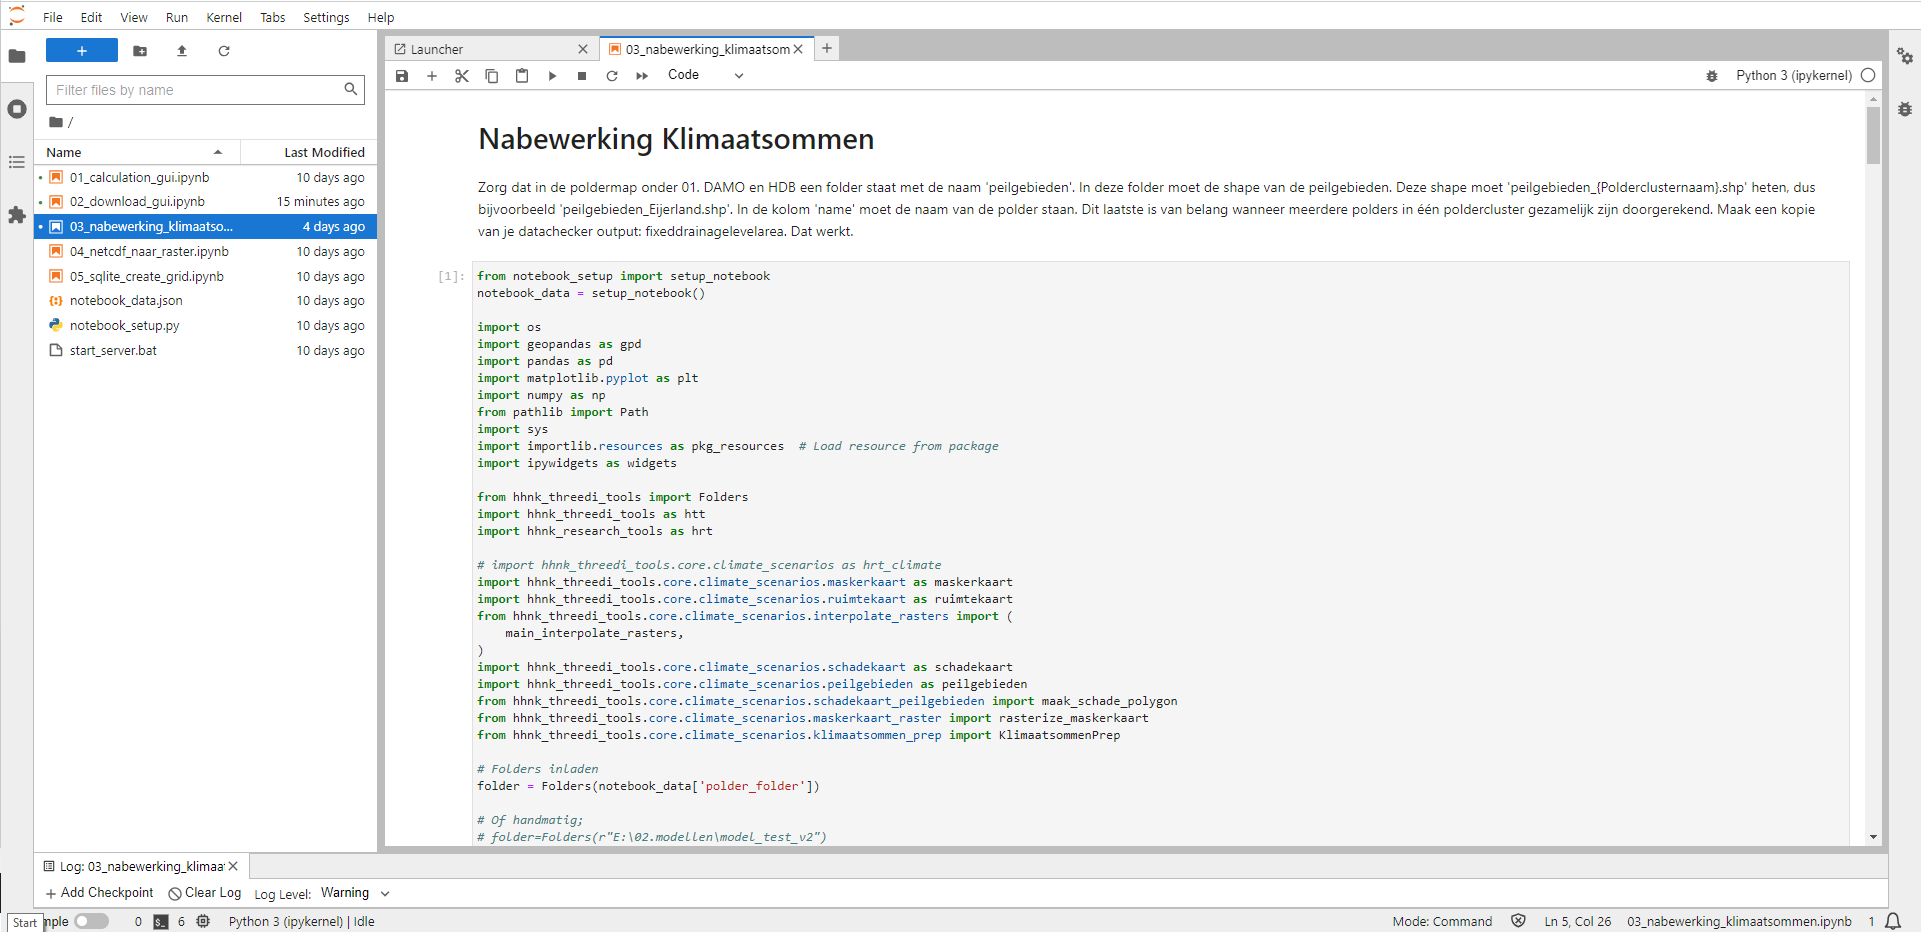Click the Add Checkpoint button in log panel
This screenshot has width=1921, height=932.
click(99, 893)
